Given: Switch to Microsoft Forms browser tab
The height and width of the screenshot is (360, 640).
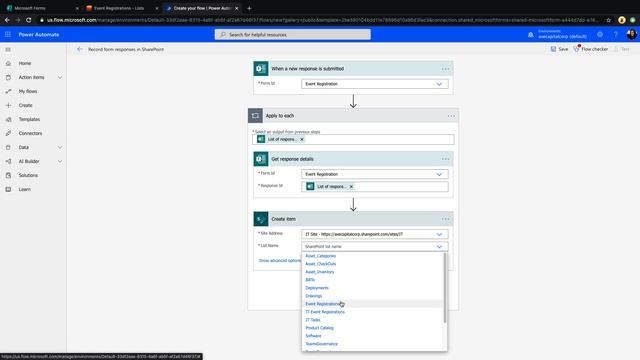Looking at the screenshot, I should coord(42,8).
